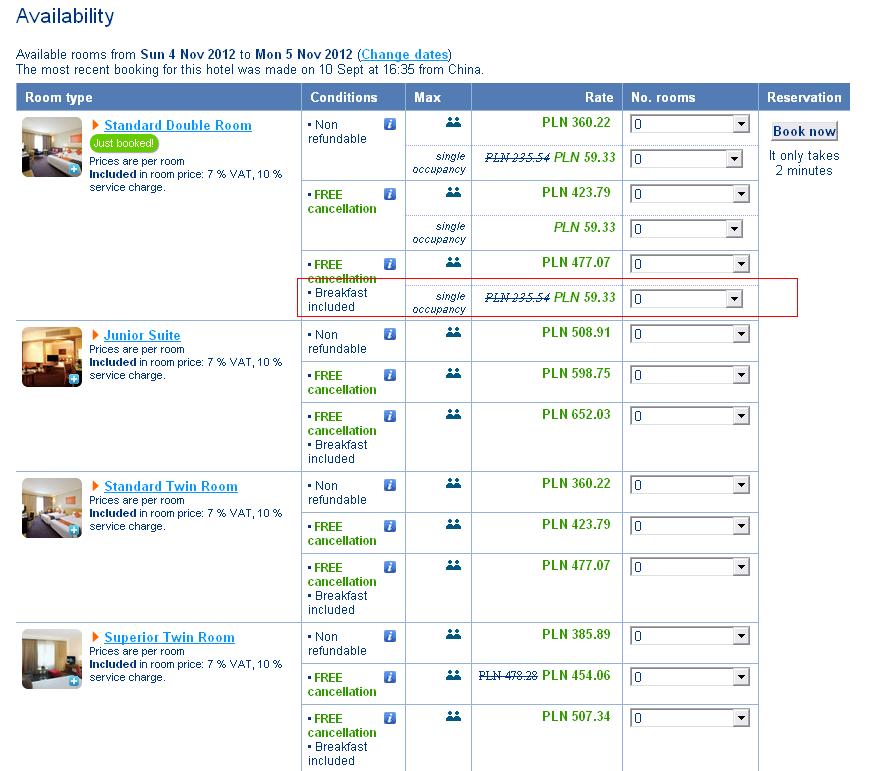View the Standard Double Room photo thumbnail
Viewport: 869px width, 771px height.
(52, 147)
